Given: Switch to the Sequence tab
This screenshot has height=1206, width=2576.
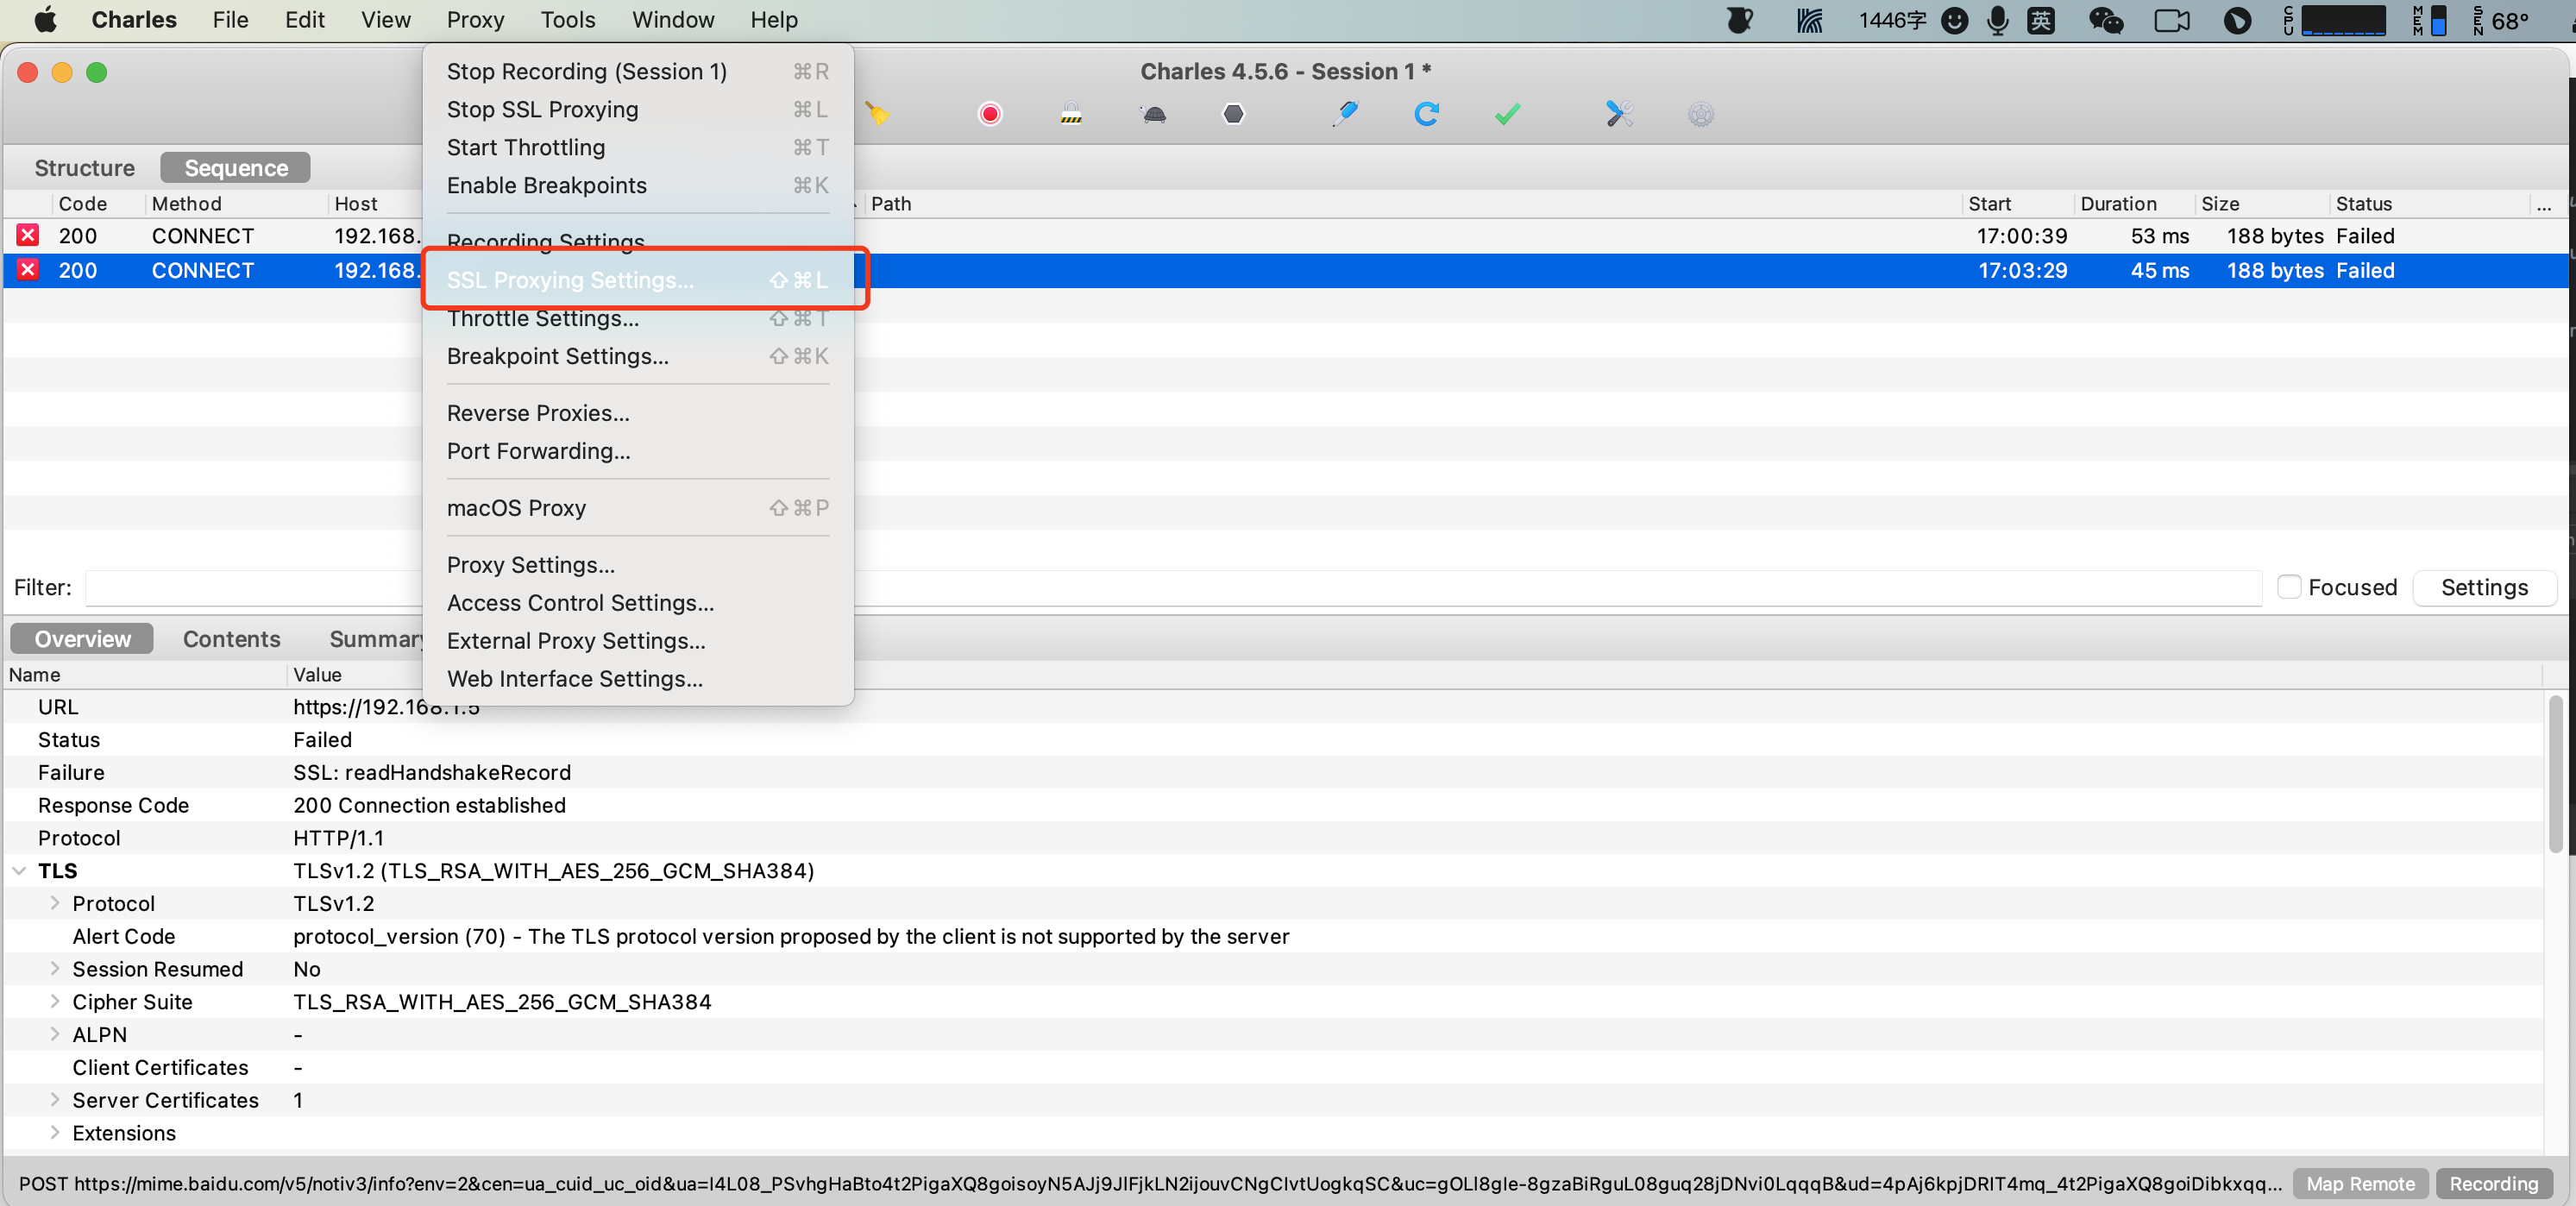Looking at the screenshot, I should 236,168.
